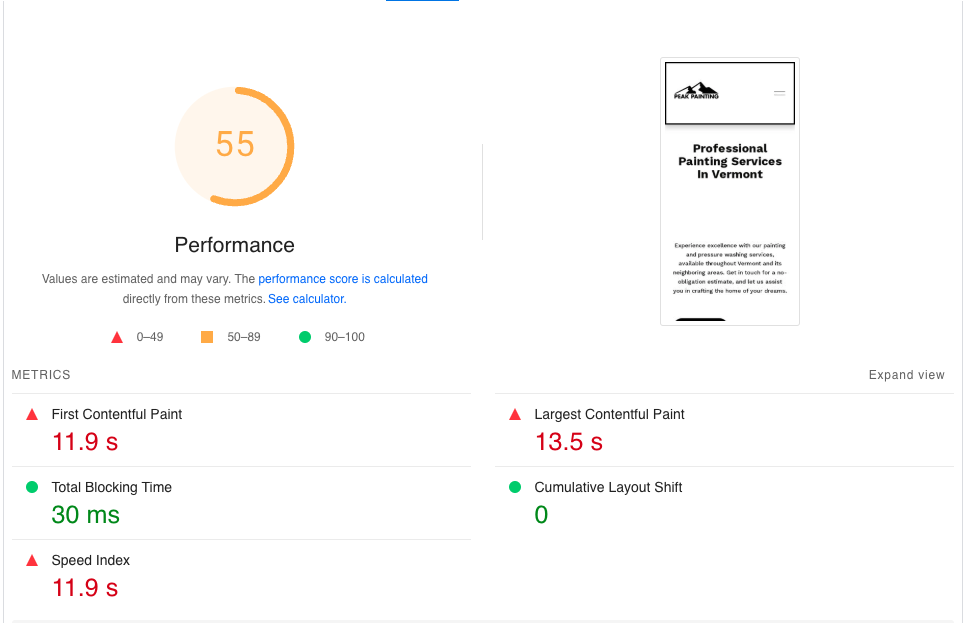Viewport: 964px width, 623px height.
Task: Open the See calculator link
Action: click(305, 298)
